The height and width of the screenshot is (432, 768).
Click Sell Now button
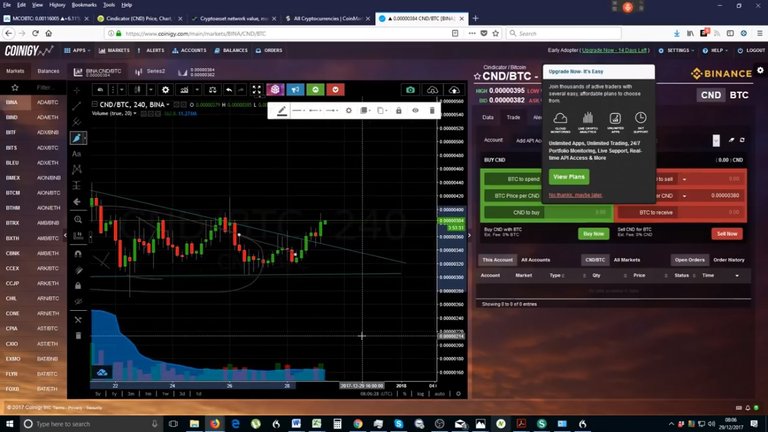pos(727,234)
